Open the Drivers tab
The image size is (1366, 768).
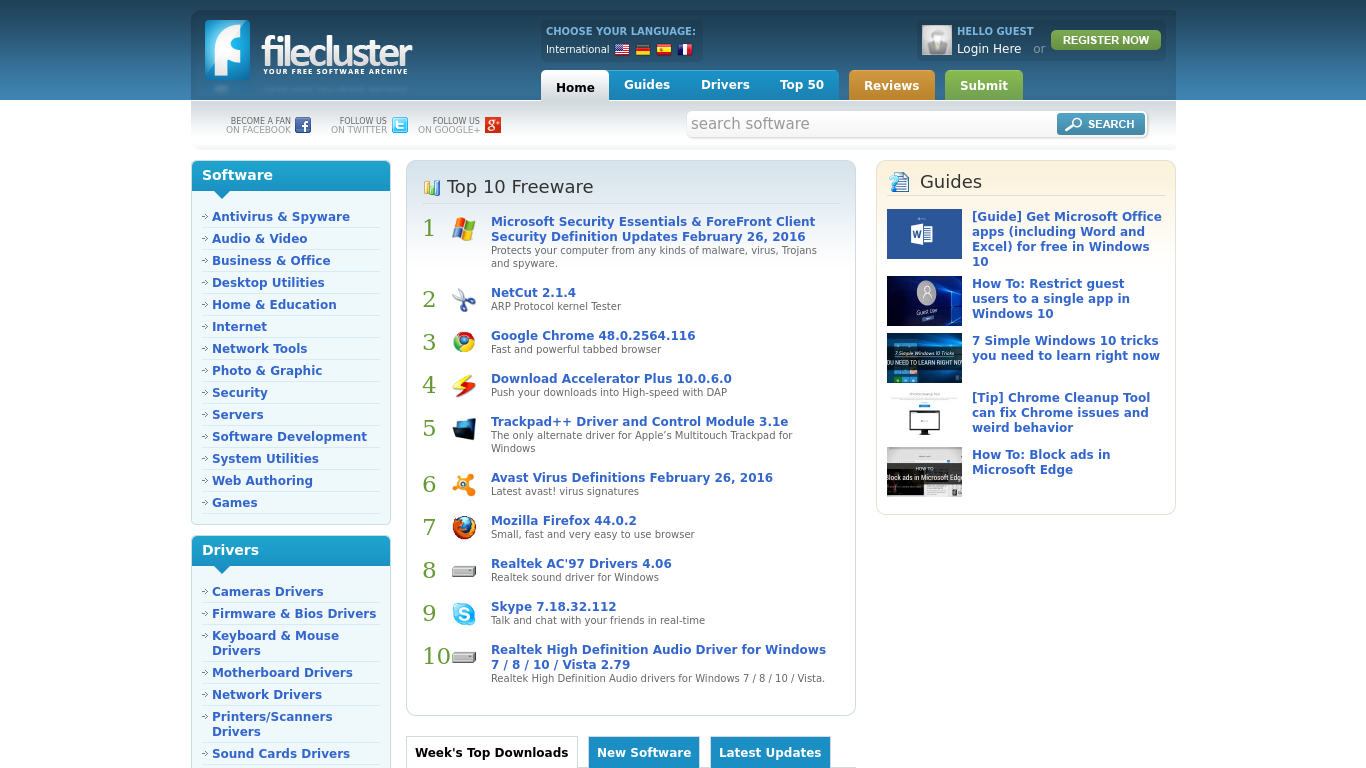(x=725, y=85)
